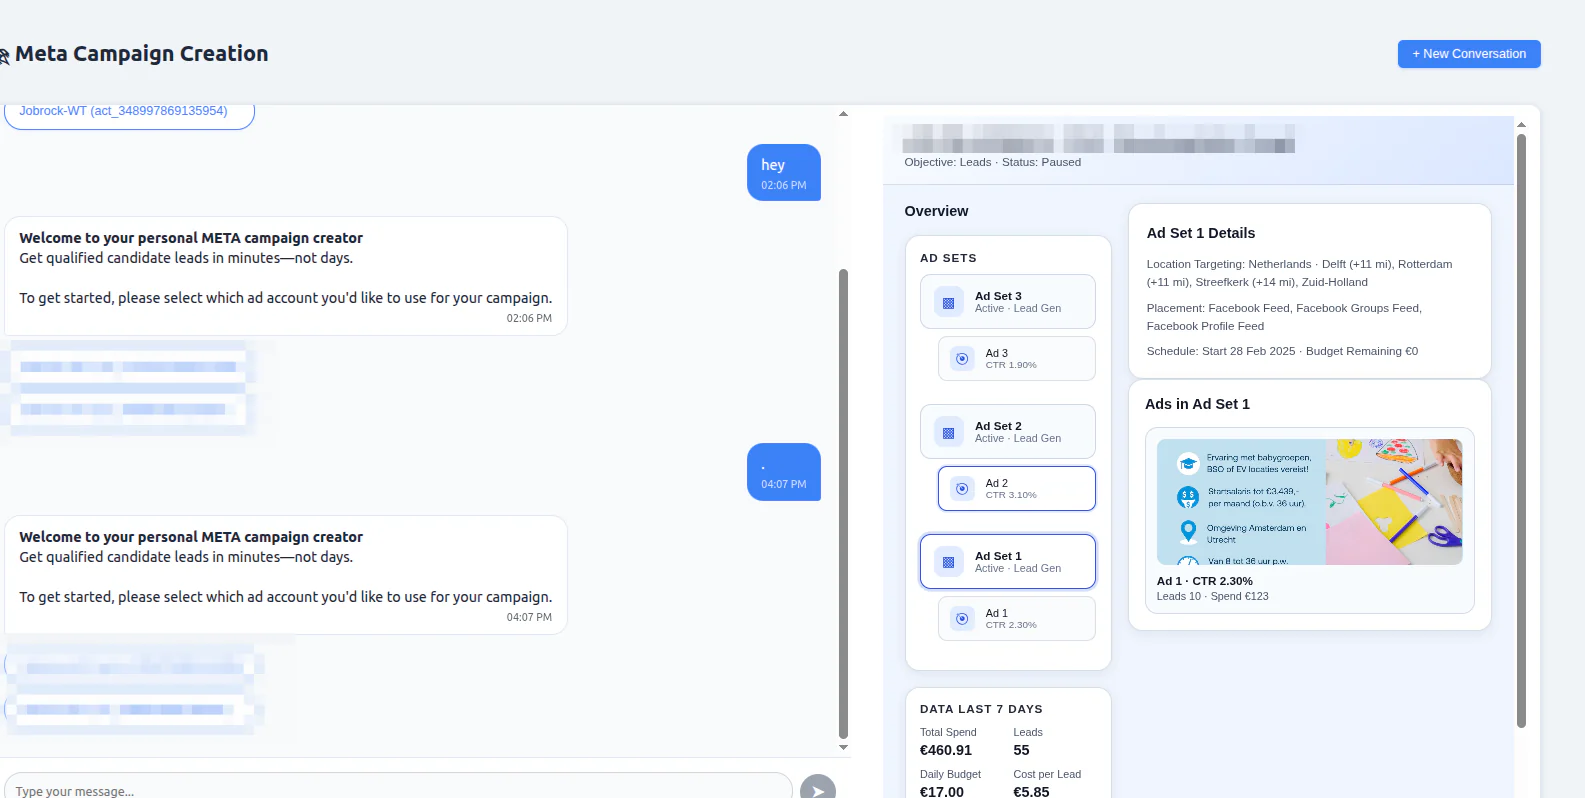Screen dimensions: 1585x798
Task: Click the welcome message sent at 02:06 PM
Action: (x=286, y=276)
